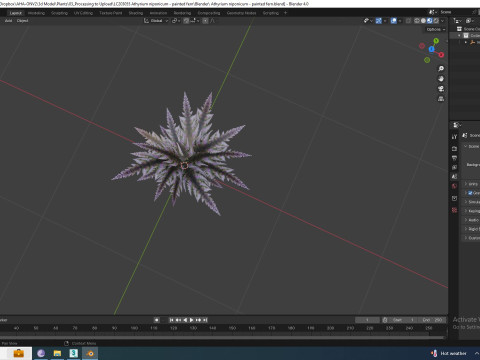The image size is (480, 360).
Task: Click the blue Z axis gizmo ball
Action: pyautogui.click(x=432, y=49)
